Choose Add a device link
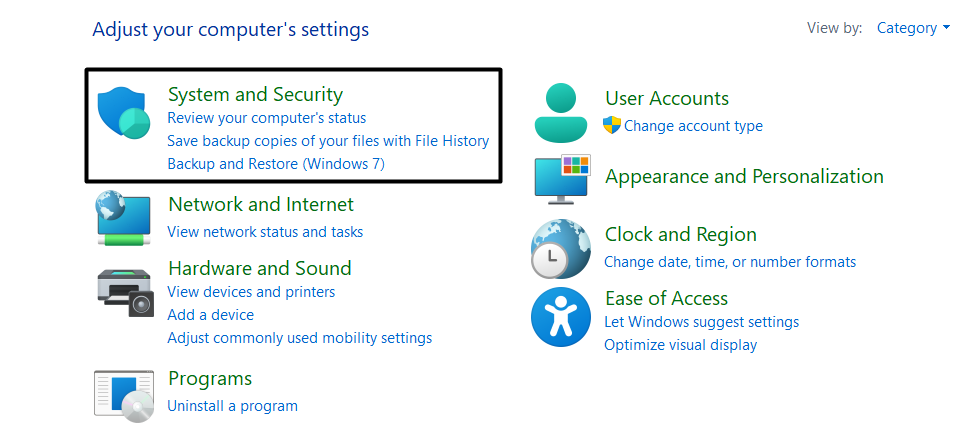The width and height of the screenshot is (980, 441). [210, 314]
